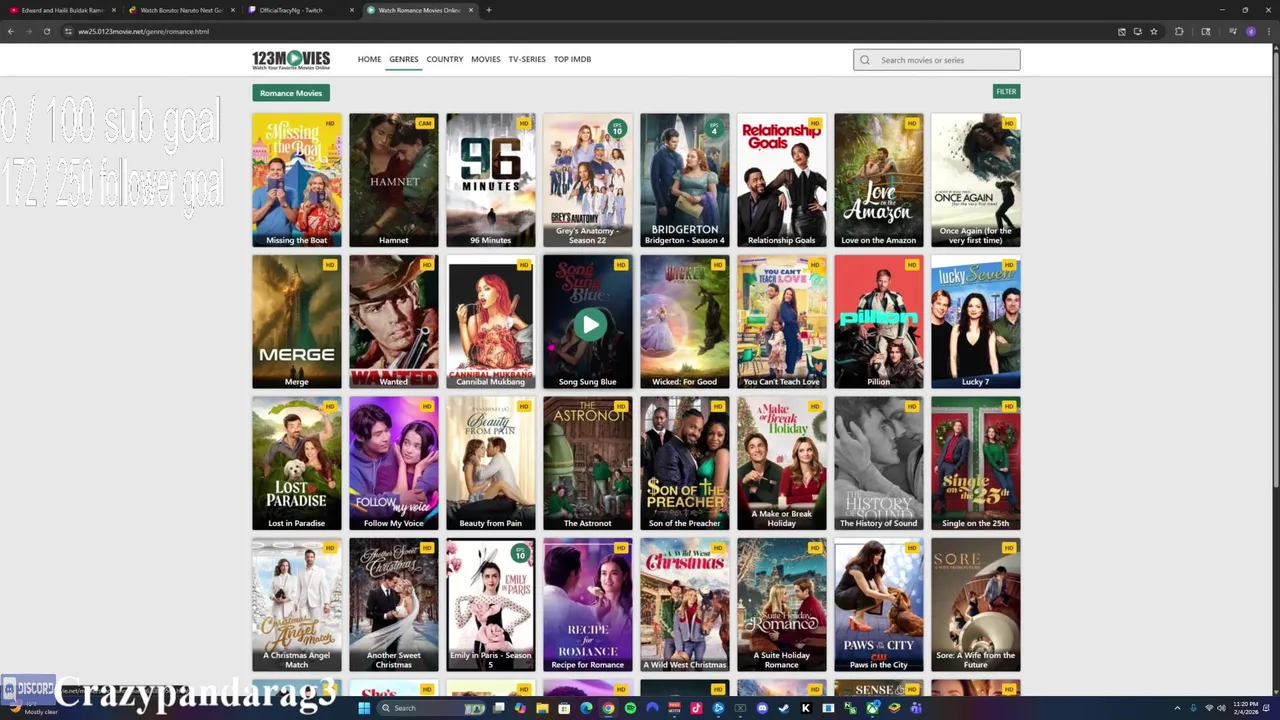Click the Lucky 7 title link
The image size is (1280, 720).
(976, 381)
